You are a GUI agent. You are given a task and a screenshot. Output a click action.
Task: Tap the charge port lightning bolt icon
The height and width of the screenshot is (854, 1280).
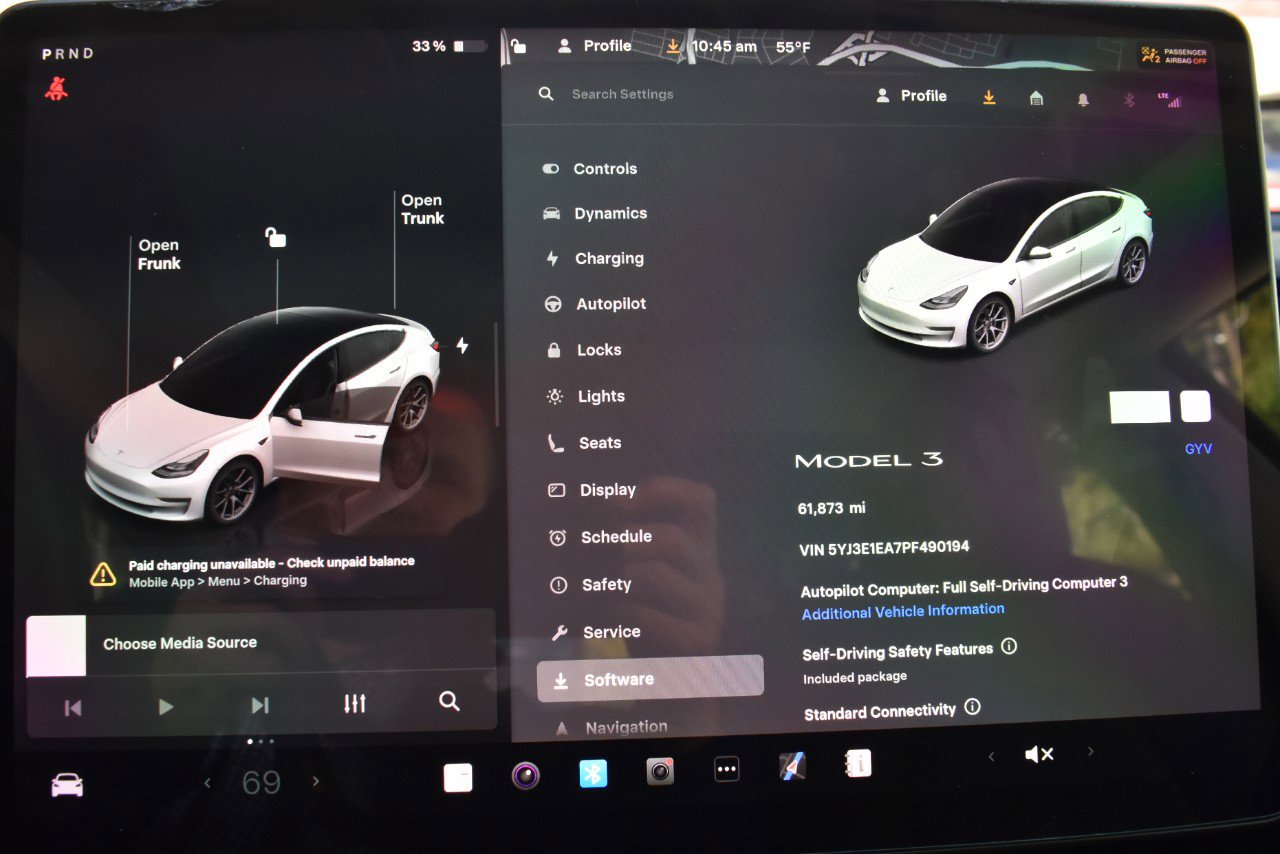(462, 345)
